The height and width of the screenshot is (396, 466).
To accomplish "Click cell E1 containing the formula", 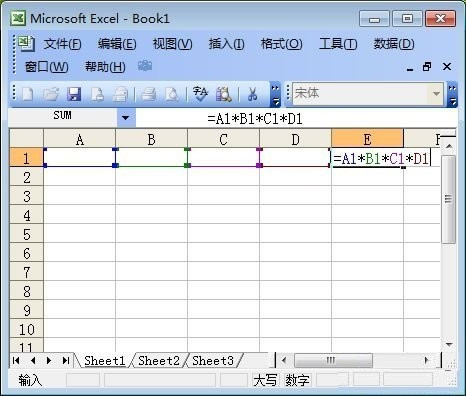I will (367, 157).
